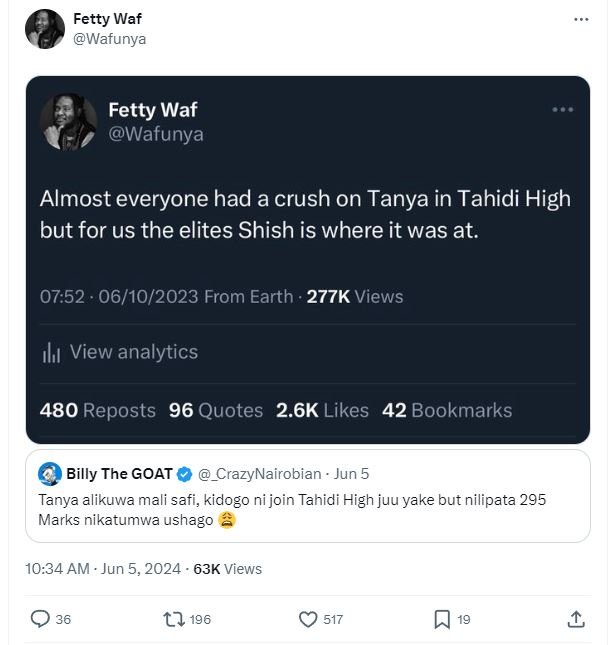The width and height of the screenshot is (614, 645).
Task: Click the share upload icon
Action: click(x=576, y=620)
